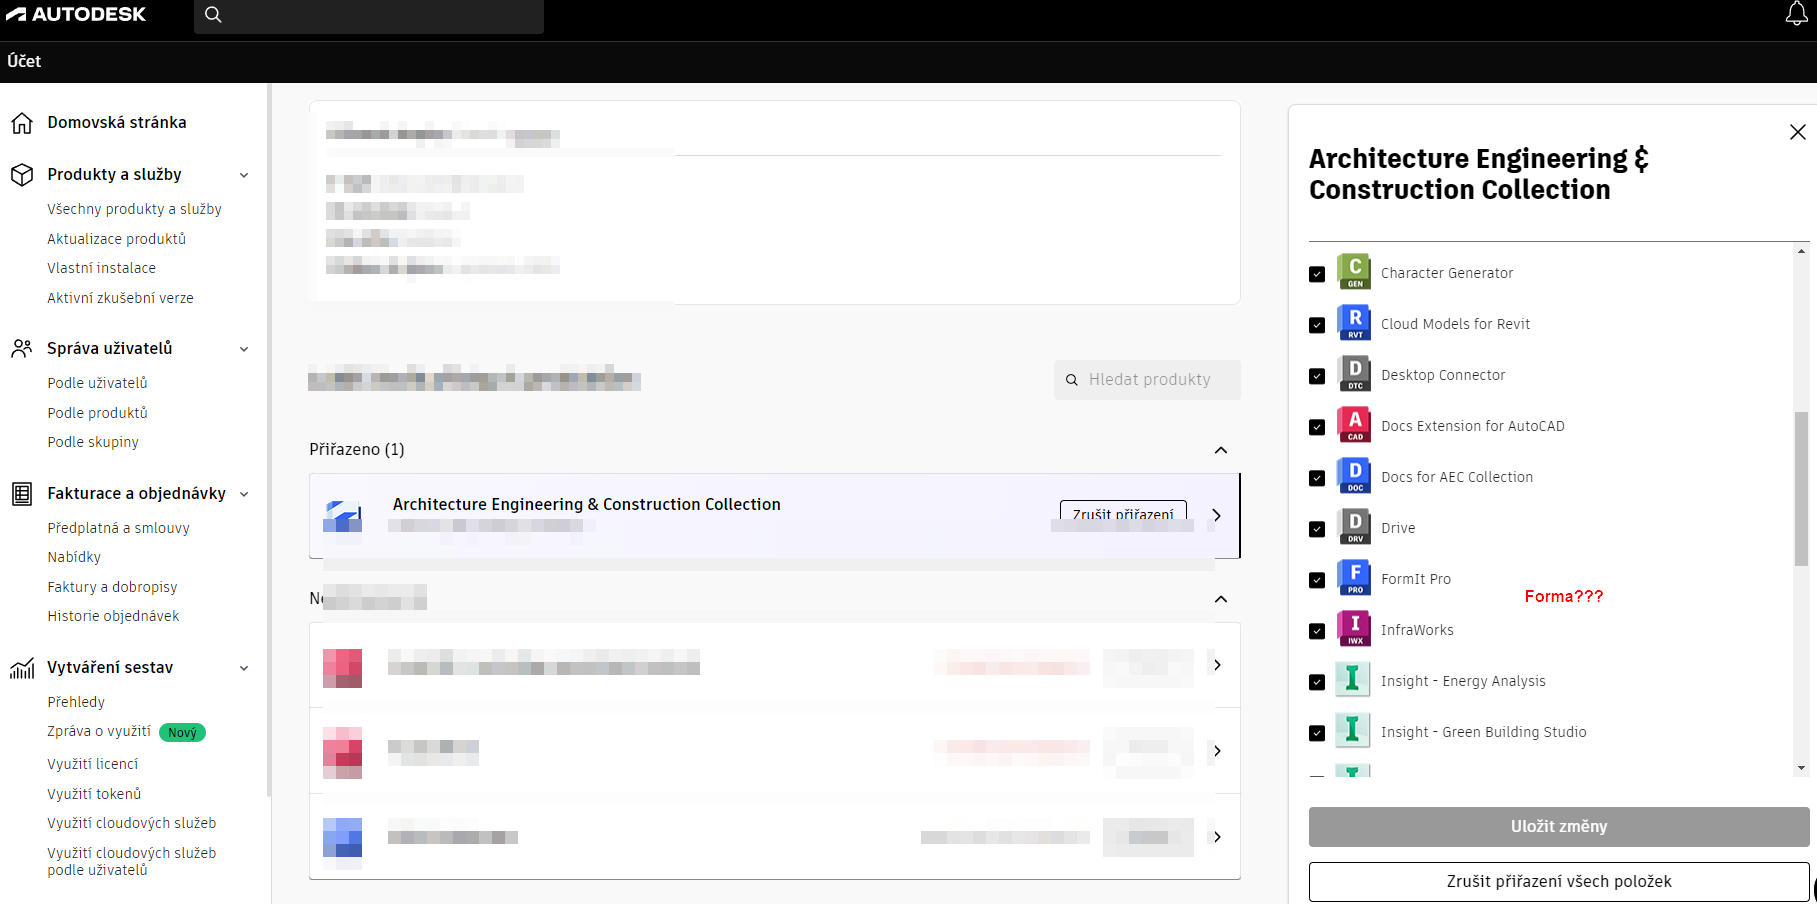Open Vlastní instalace
This screenshot has width=1817, height=904.
[x=101, y=268]
